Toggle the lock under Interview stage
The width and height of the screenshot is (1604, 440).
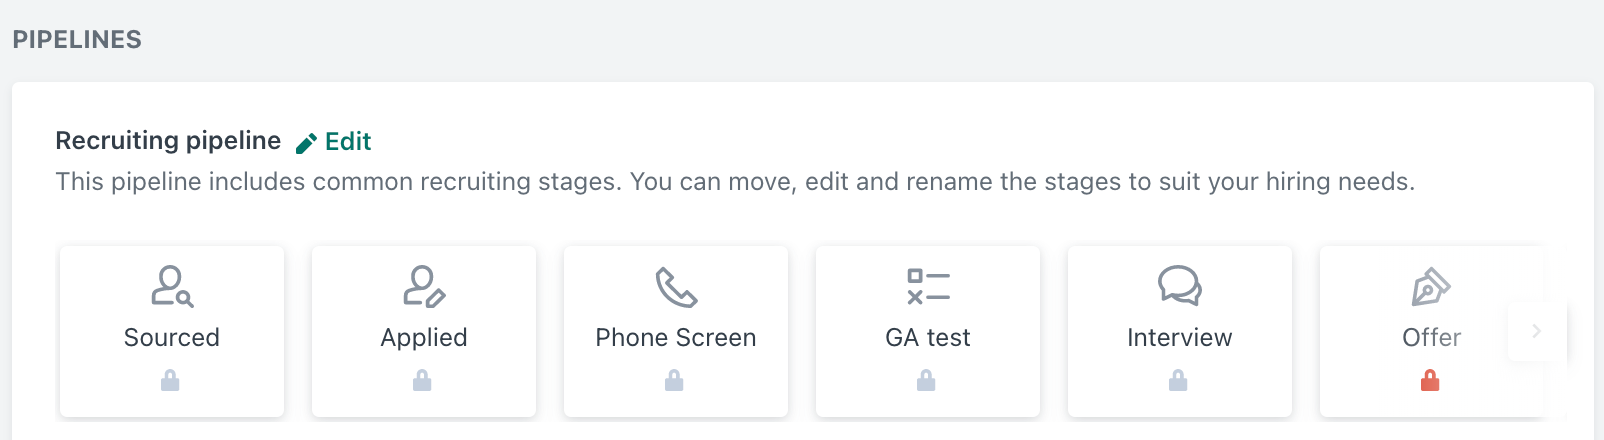click(x=1178, y=380)
